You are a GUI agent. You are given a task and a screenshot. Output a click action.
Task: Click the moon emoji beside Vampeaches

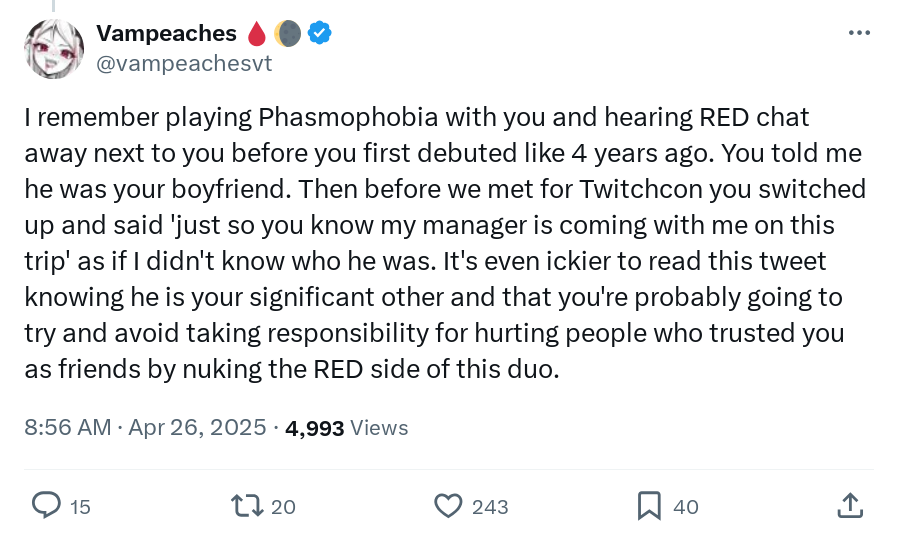(x=288, y=34)
